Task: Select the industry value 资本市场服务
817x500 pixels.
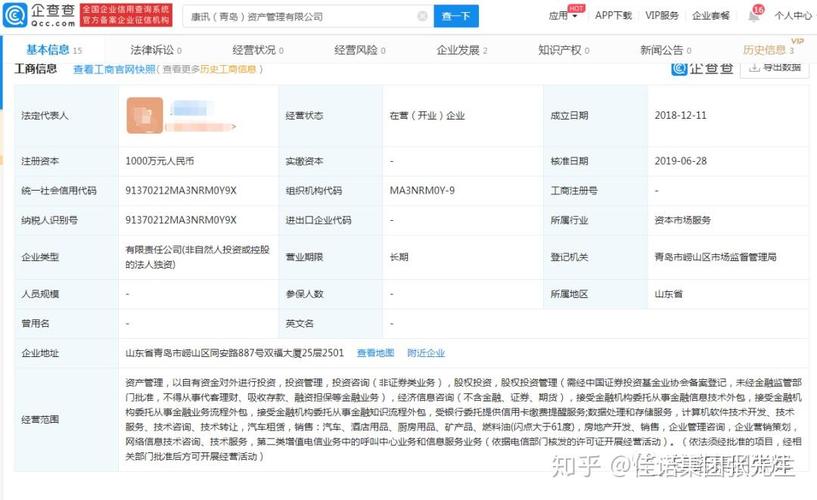Action: (x=683, y=220)
